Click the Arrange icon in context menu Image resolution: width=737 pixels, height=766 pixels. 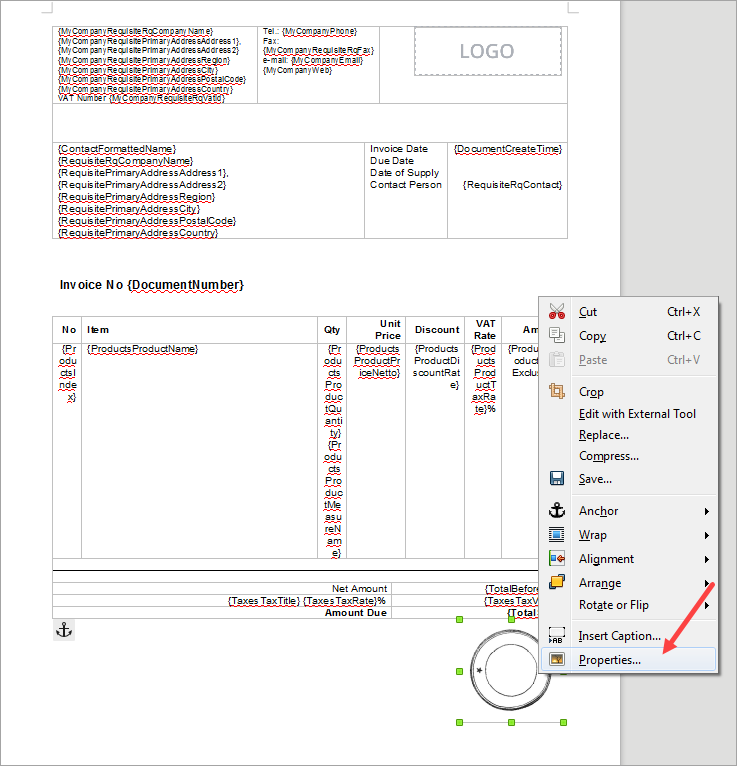(x=557, y=582)
